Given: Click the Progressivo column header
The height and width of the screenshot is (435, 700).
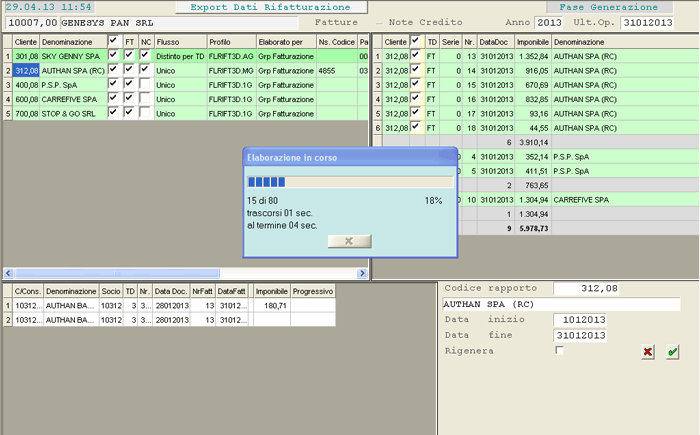Looking at the screenshot, I should click(312, 291).
